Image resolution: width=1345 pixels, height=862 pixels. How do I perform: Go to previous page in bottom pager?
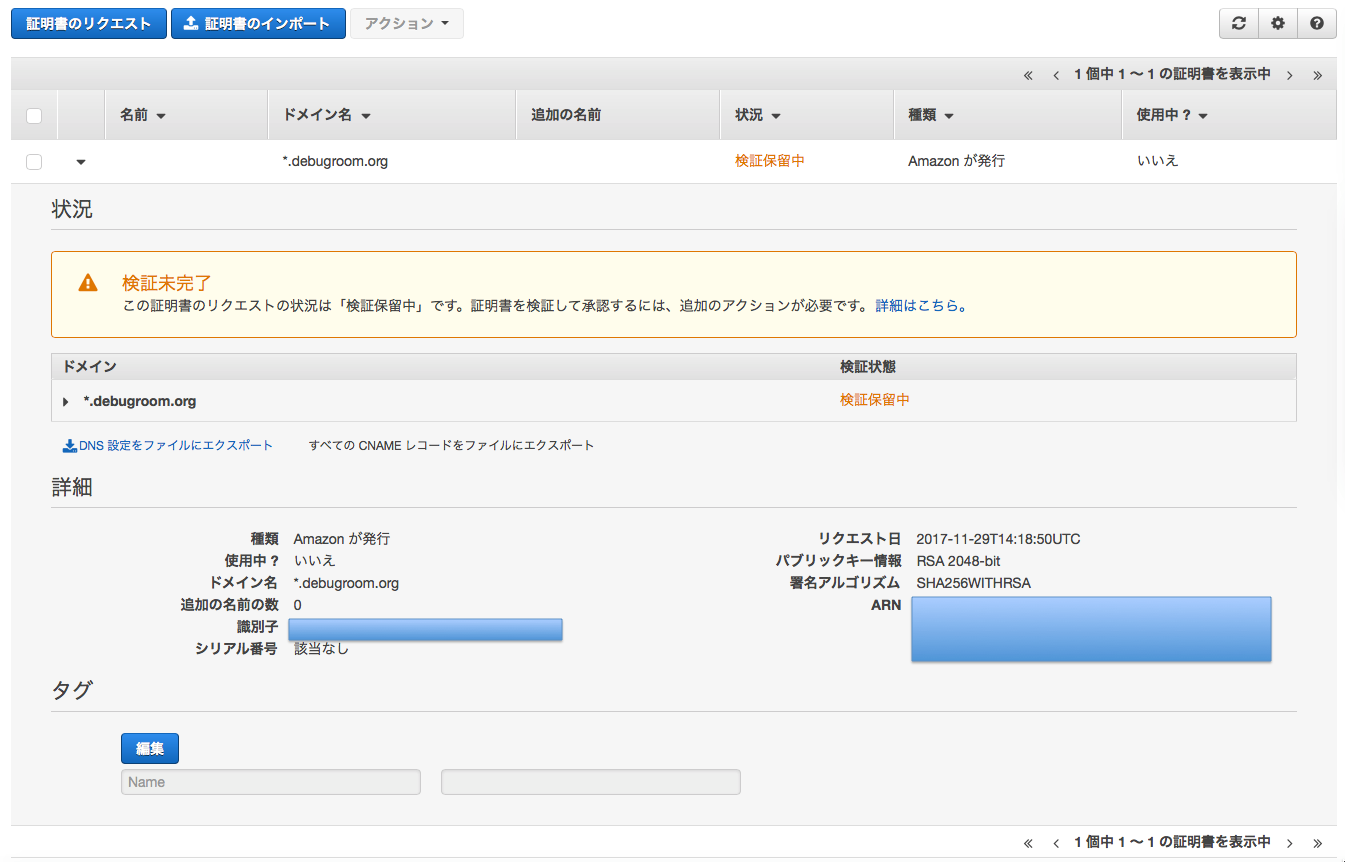coord(1056,843)
